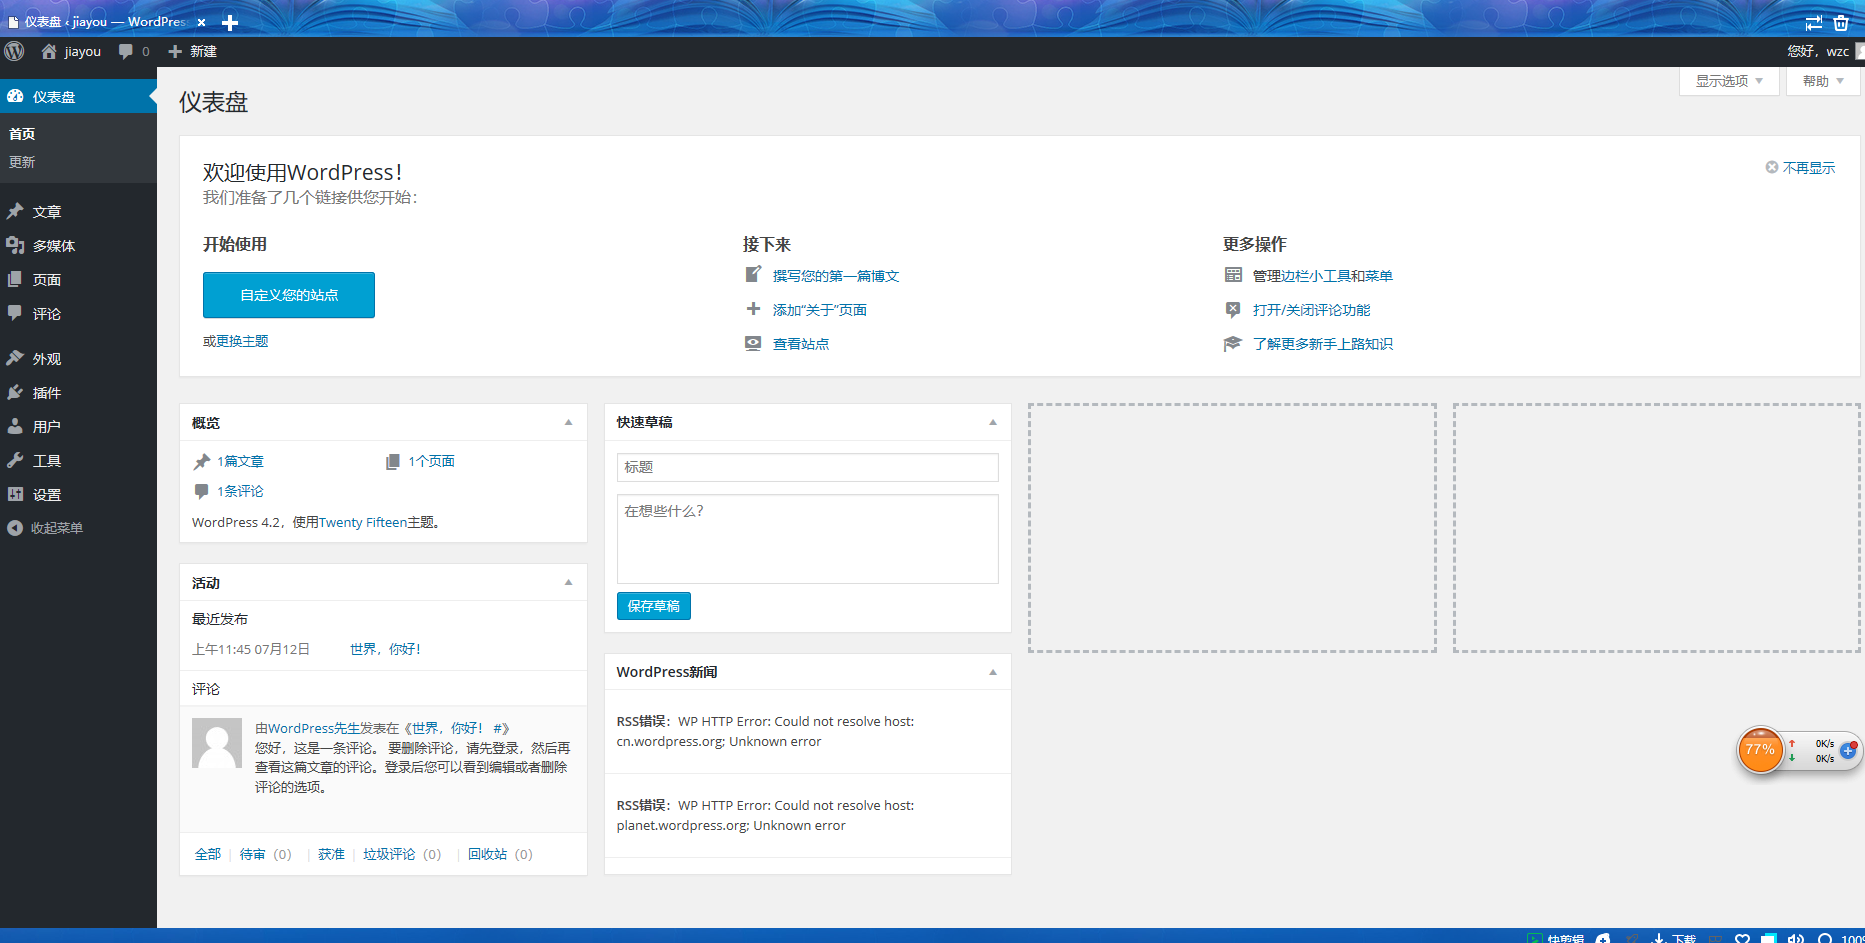1865x943 pixels.
Task: Open the 1个页面 link
Action: [431, 461]
